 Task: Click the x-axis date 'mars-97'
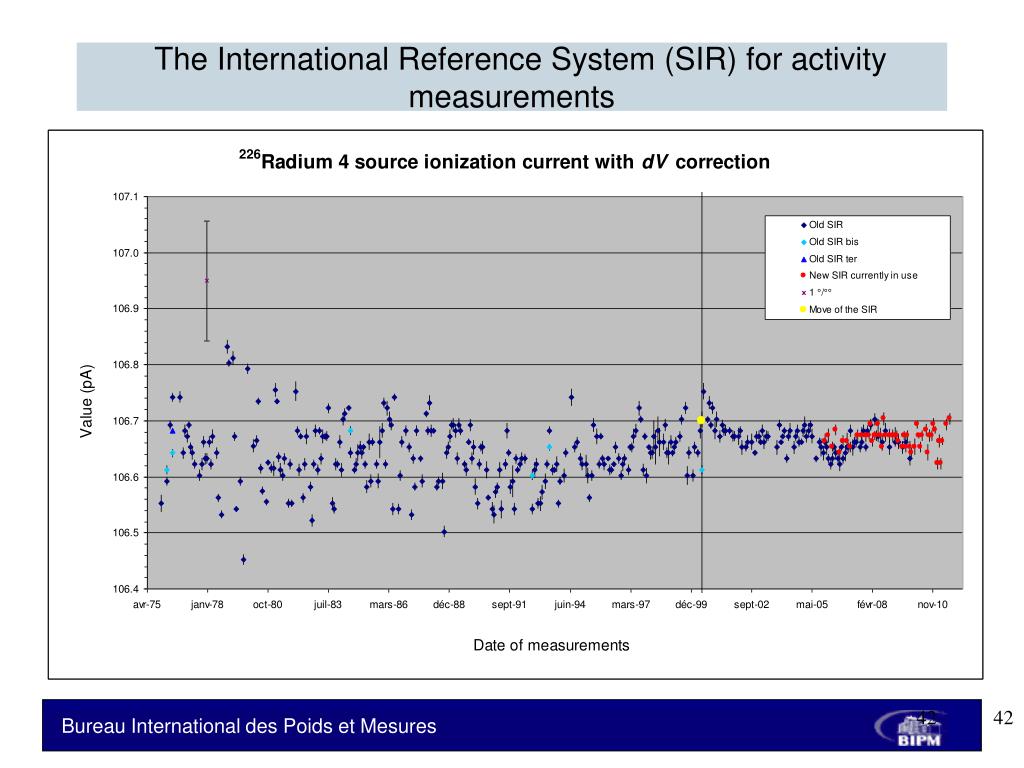click(631, 605)
